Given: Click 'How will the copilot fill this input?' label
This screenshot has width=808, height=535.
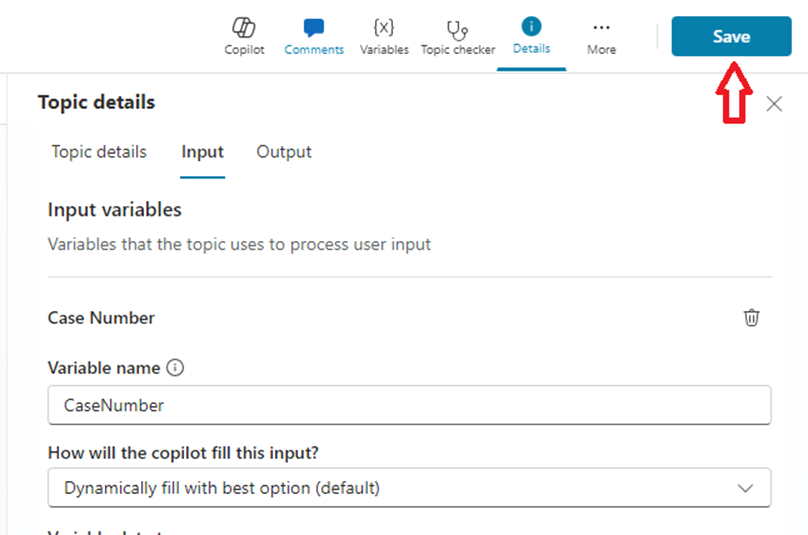Looking at the screenshot, I should [183, 452].
